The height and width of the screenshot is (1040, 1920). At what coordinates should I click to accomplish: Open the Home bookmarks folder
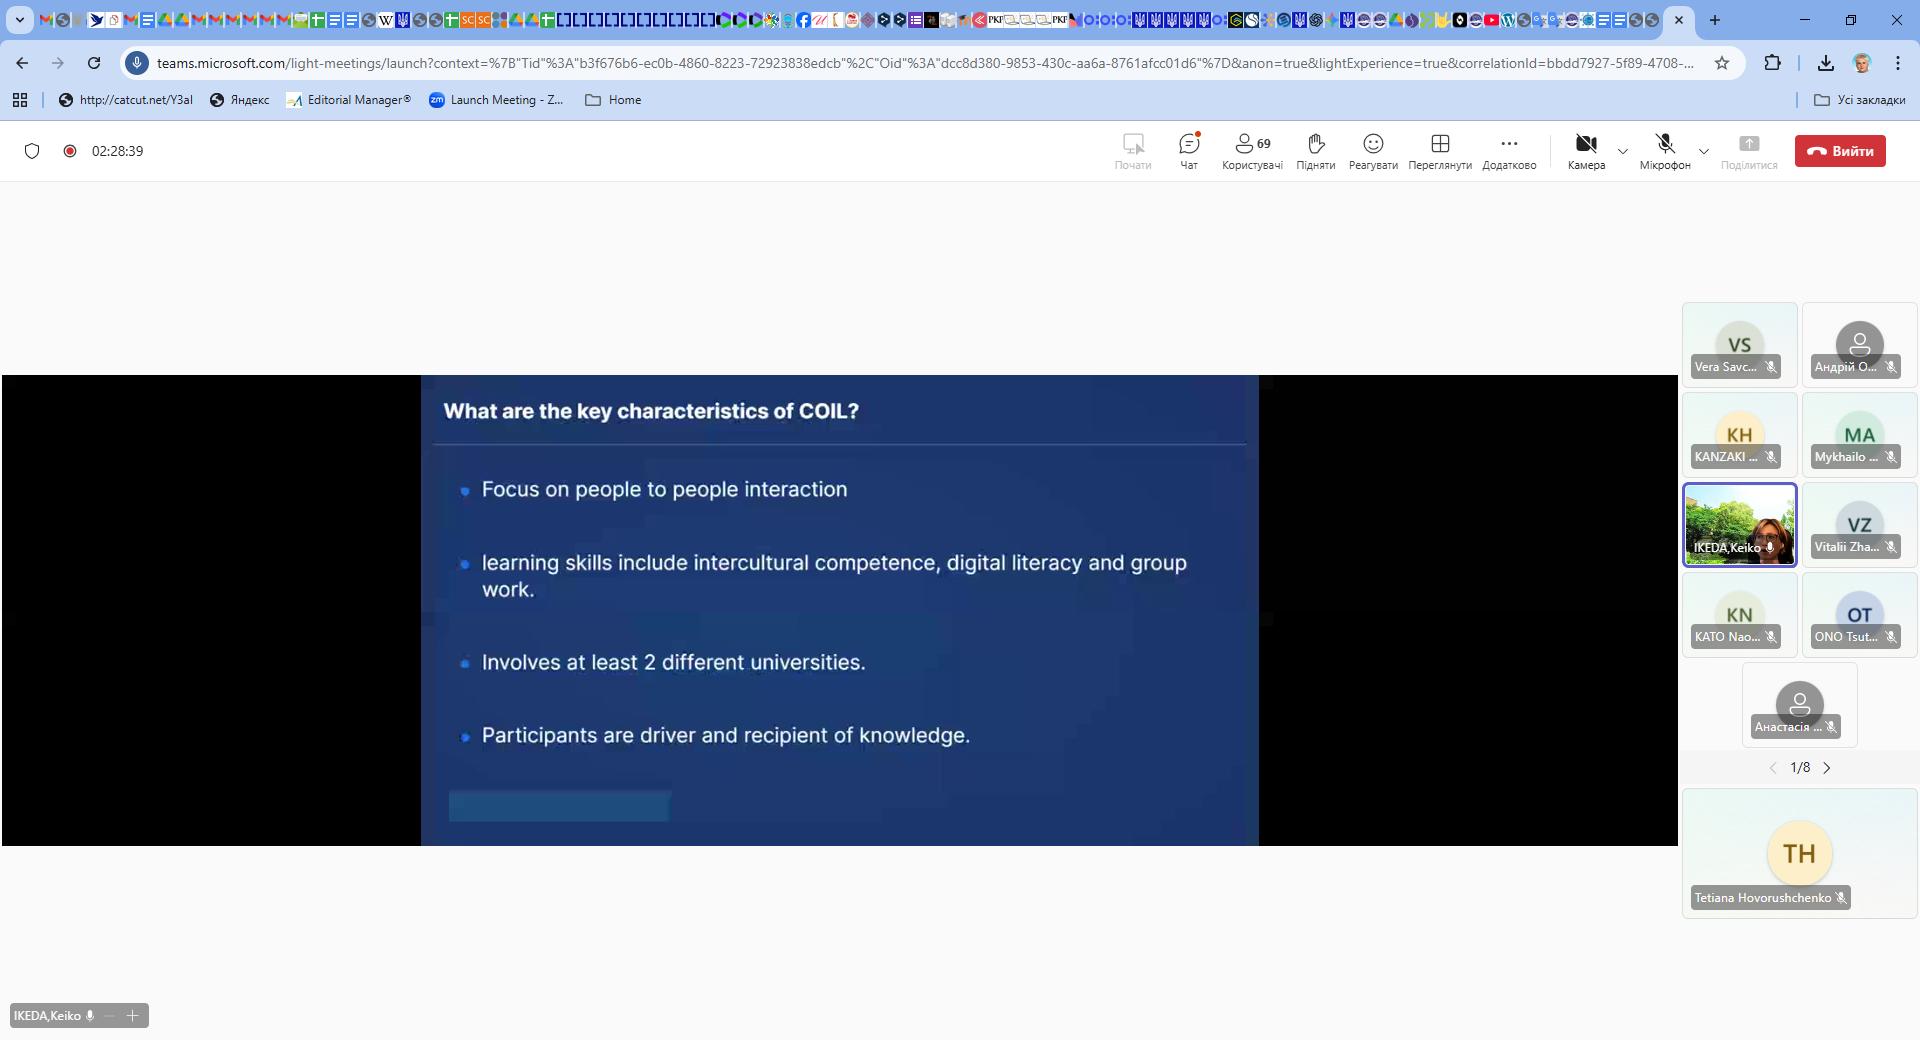tap(613, 100)
